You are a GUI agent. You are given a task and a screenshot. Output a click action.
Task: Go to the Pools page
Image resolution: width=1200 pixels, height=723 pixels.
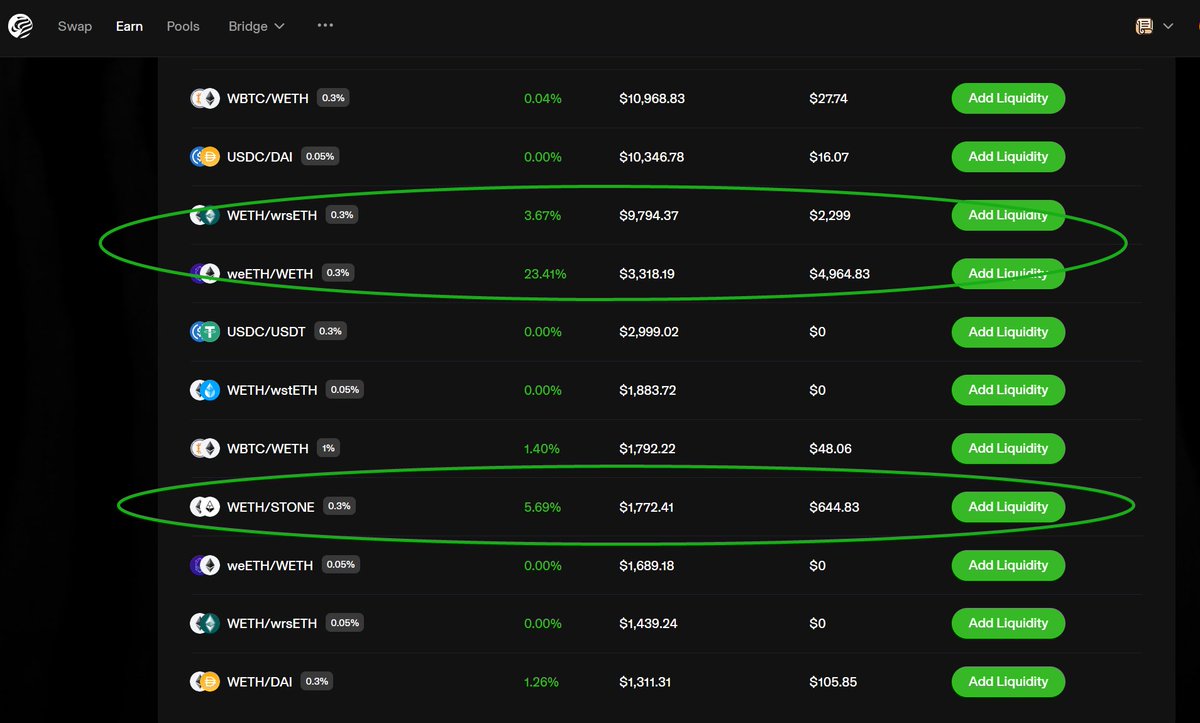tap(183, 26)
